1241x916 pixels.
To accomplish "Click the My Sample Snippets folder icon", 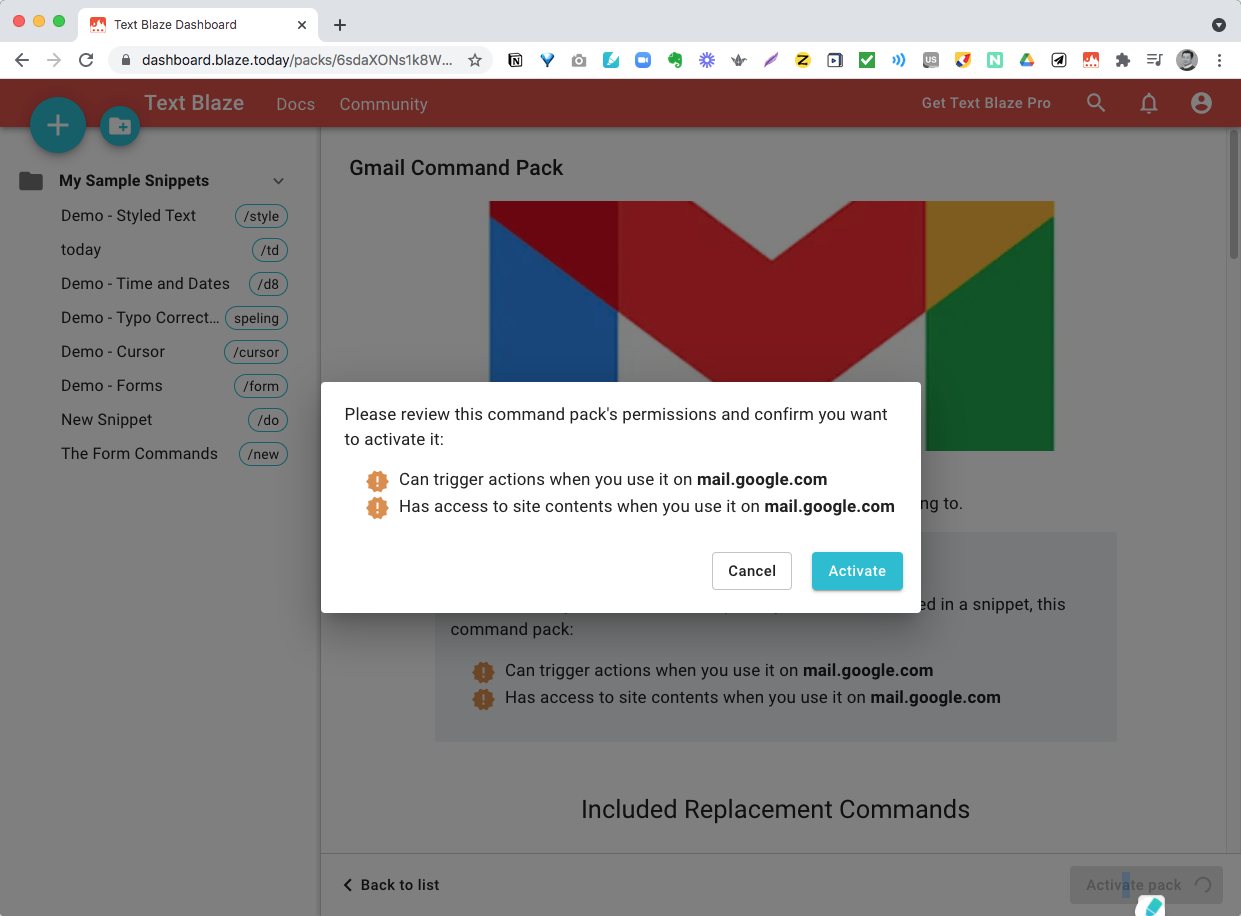I will point(31,181).
